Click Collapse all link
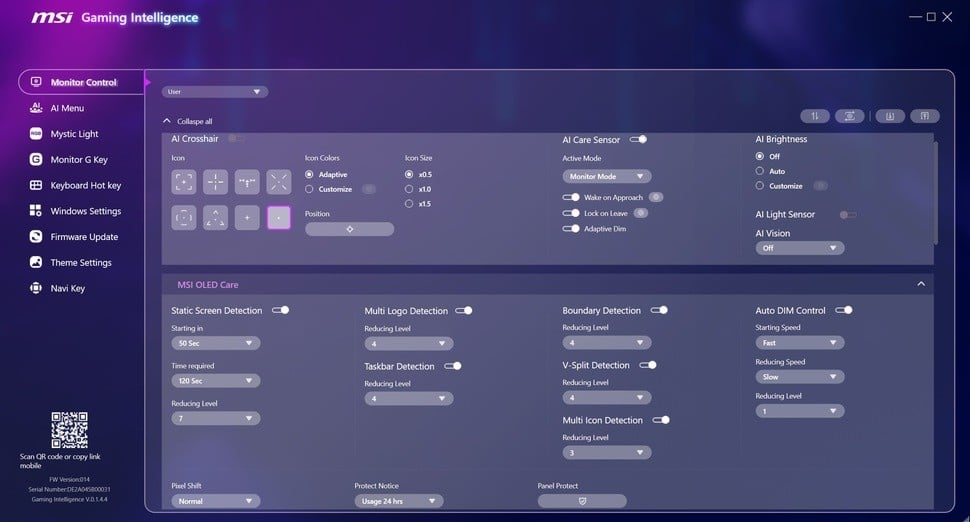Image resolution: width=970 pixels, height=522 pixels. pyautogui.click(x=188, y=121)
